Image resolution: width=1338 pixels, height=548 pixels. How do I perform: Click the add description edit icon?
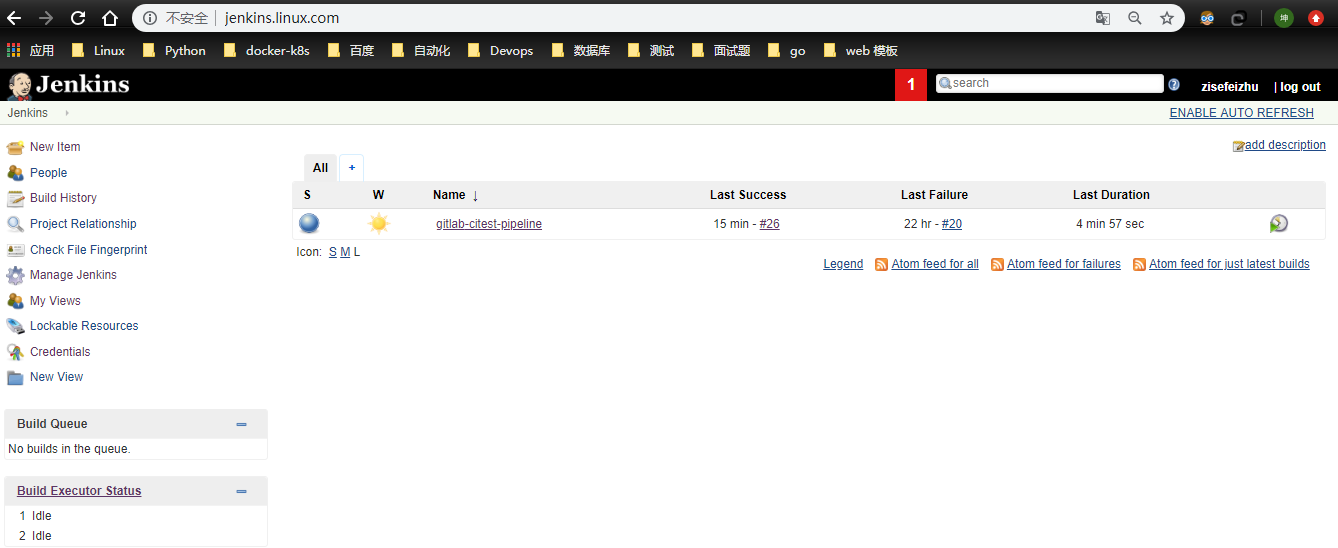click(1238, 146)
